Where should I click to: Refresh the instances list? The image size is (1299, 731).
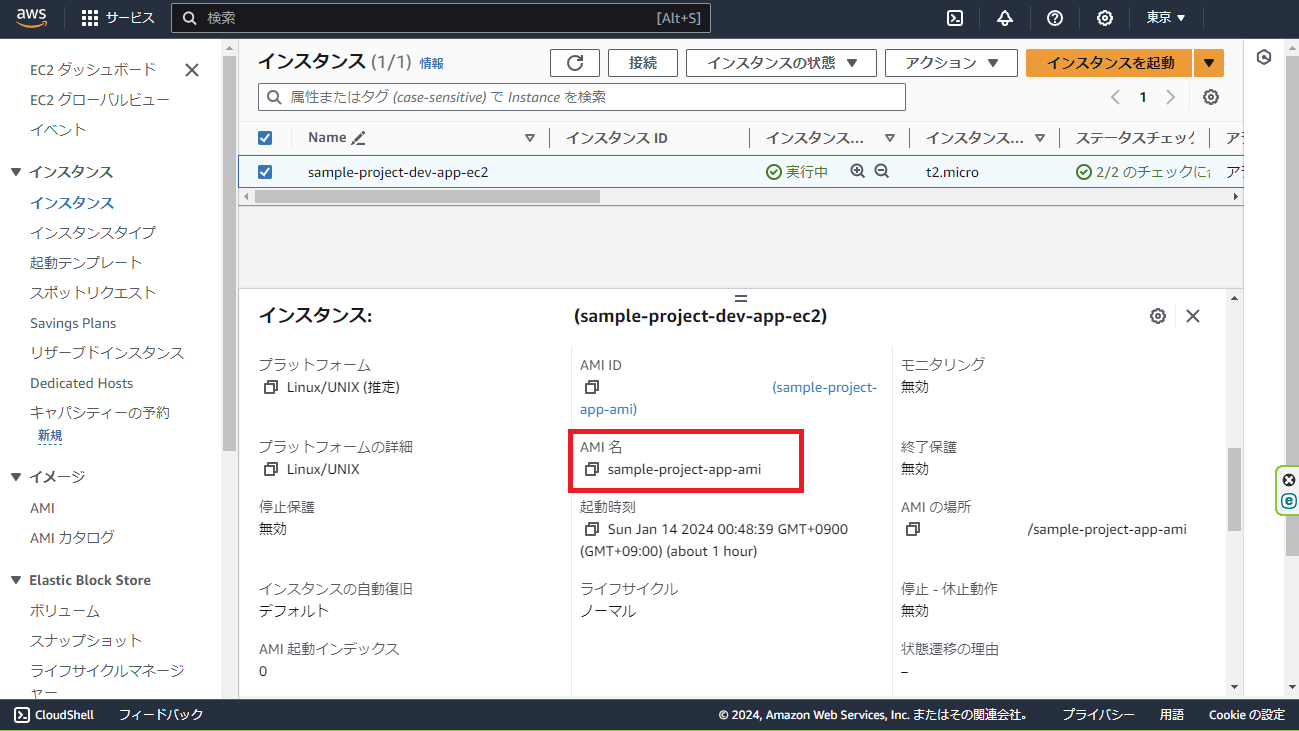(575, 63)
